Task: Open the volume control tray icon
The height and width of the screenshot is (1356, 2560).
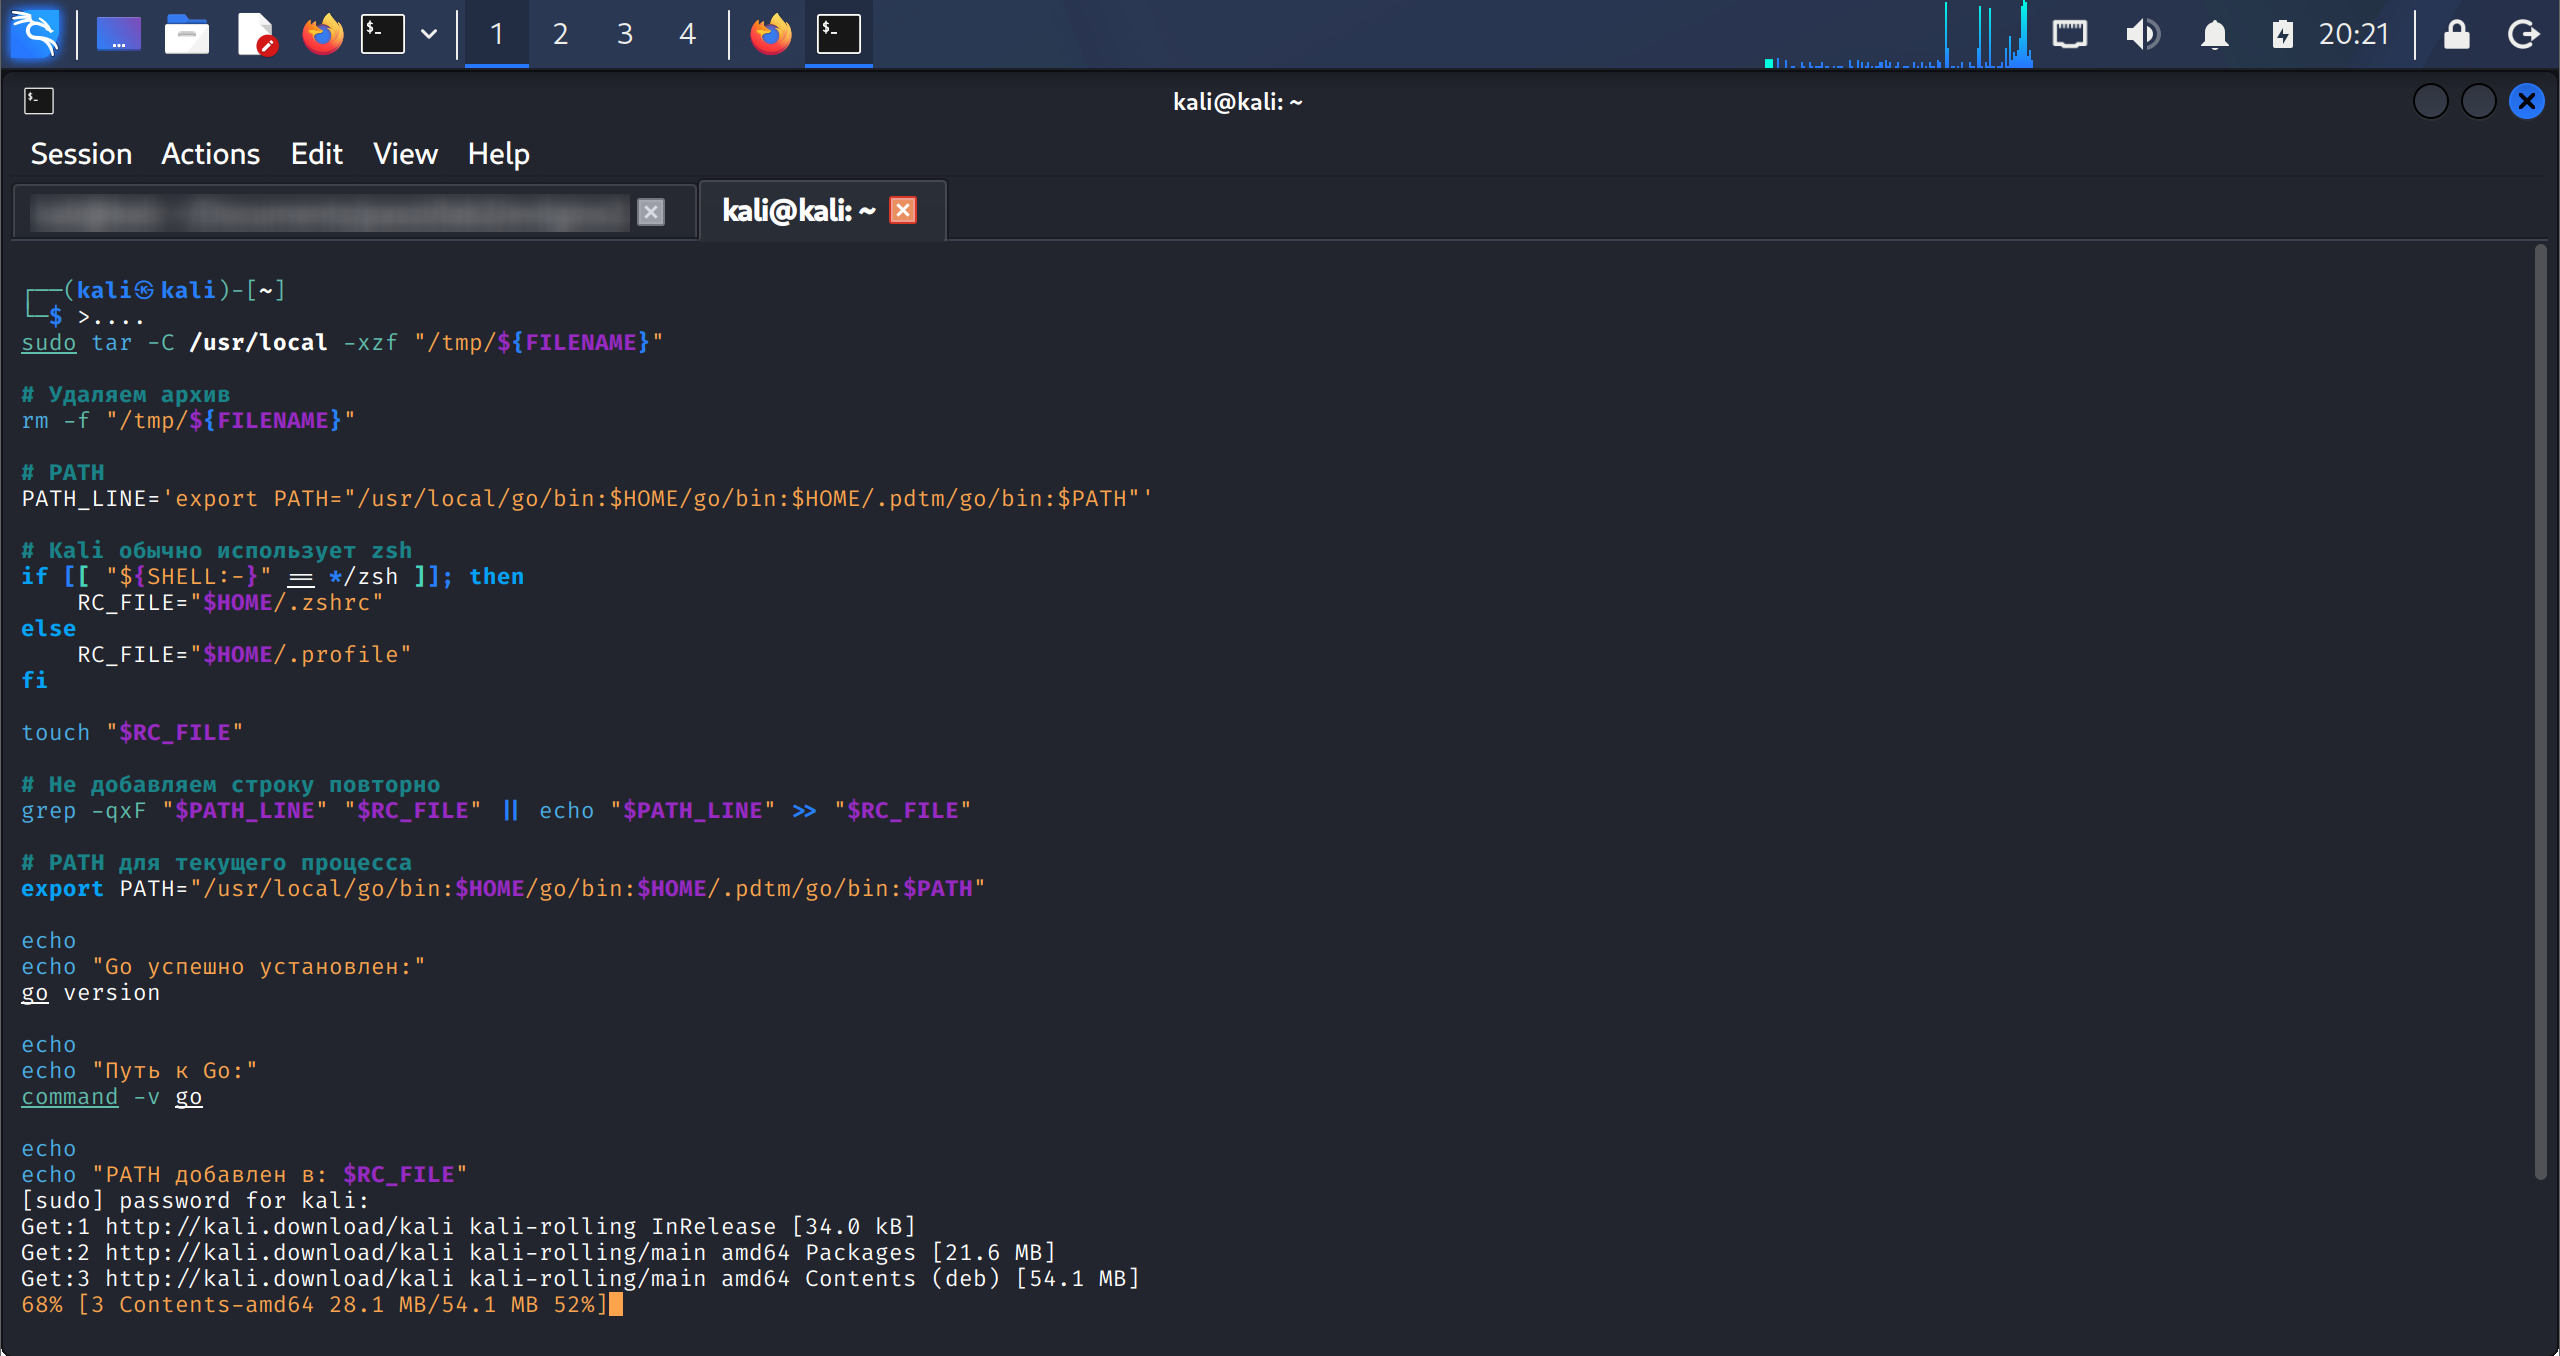Action: click(x=2142, y=34)
